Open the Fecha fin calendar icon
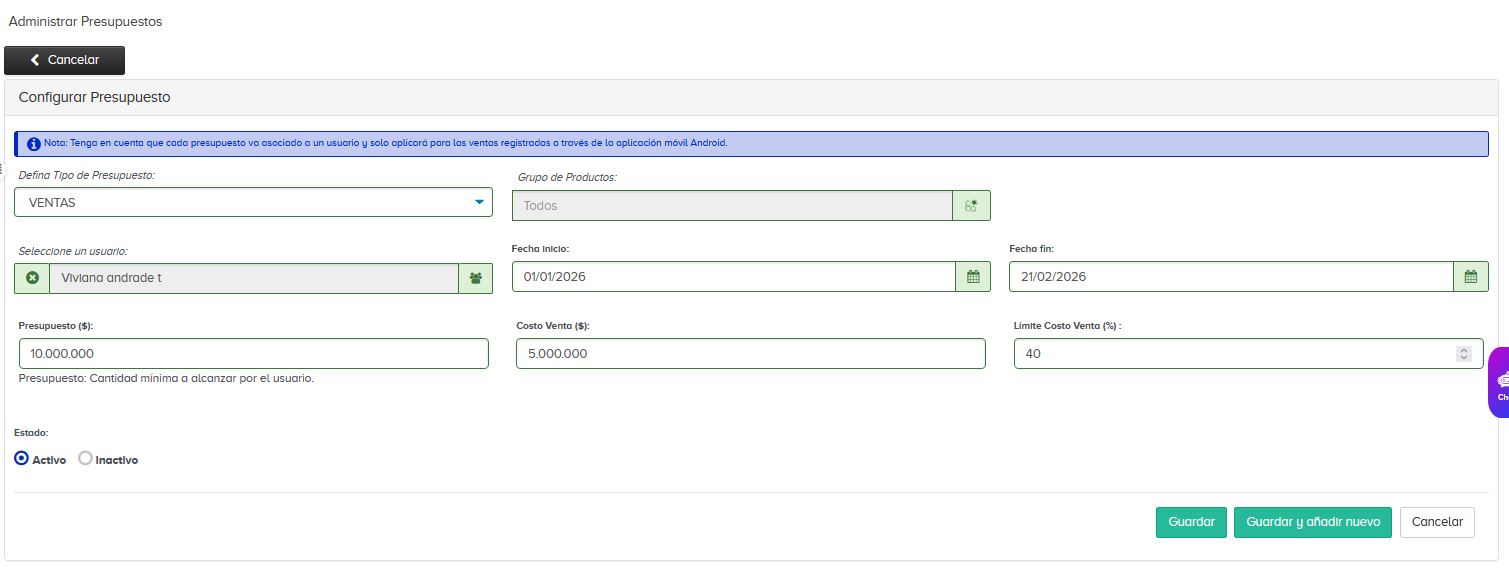 click(1470, 277)
